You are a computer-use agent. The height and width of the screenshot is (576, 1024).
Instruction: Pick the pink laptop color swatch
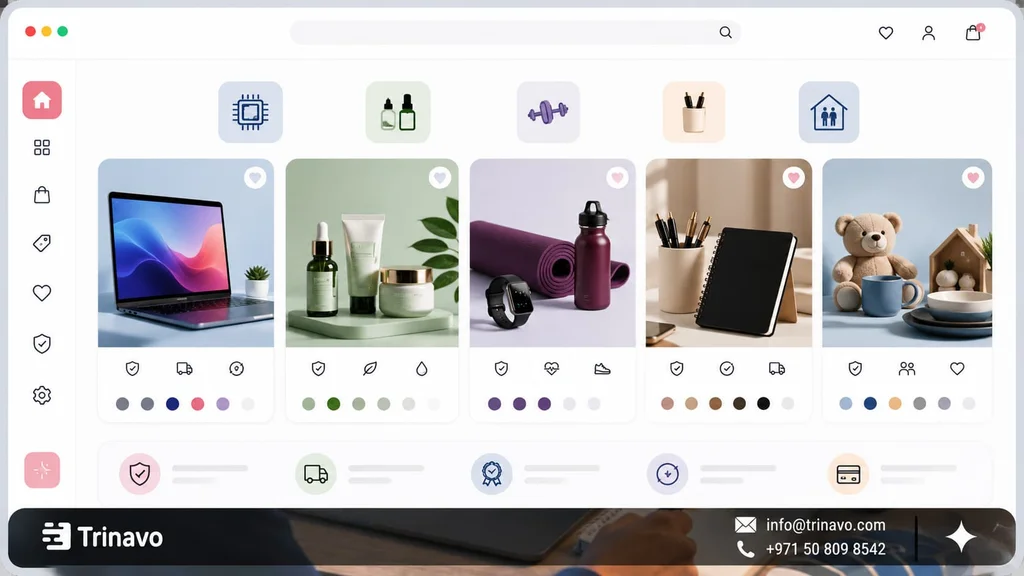(x=198, y=404)
